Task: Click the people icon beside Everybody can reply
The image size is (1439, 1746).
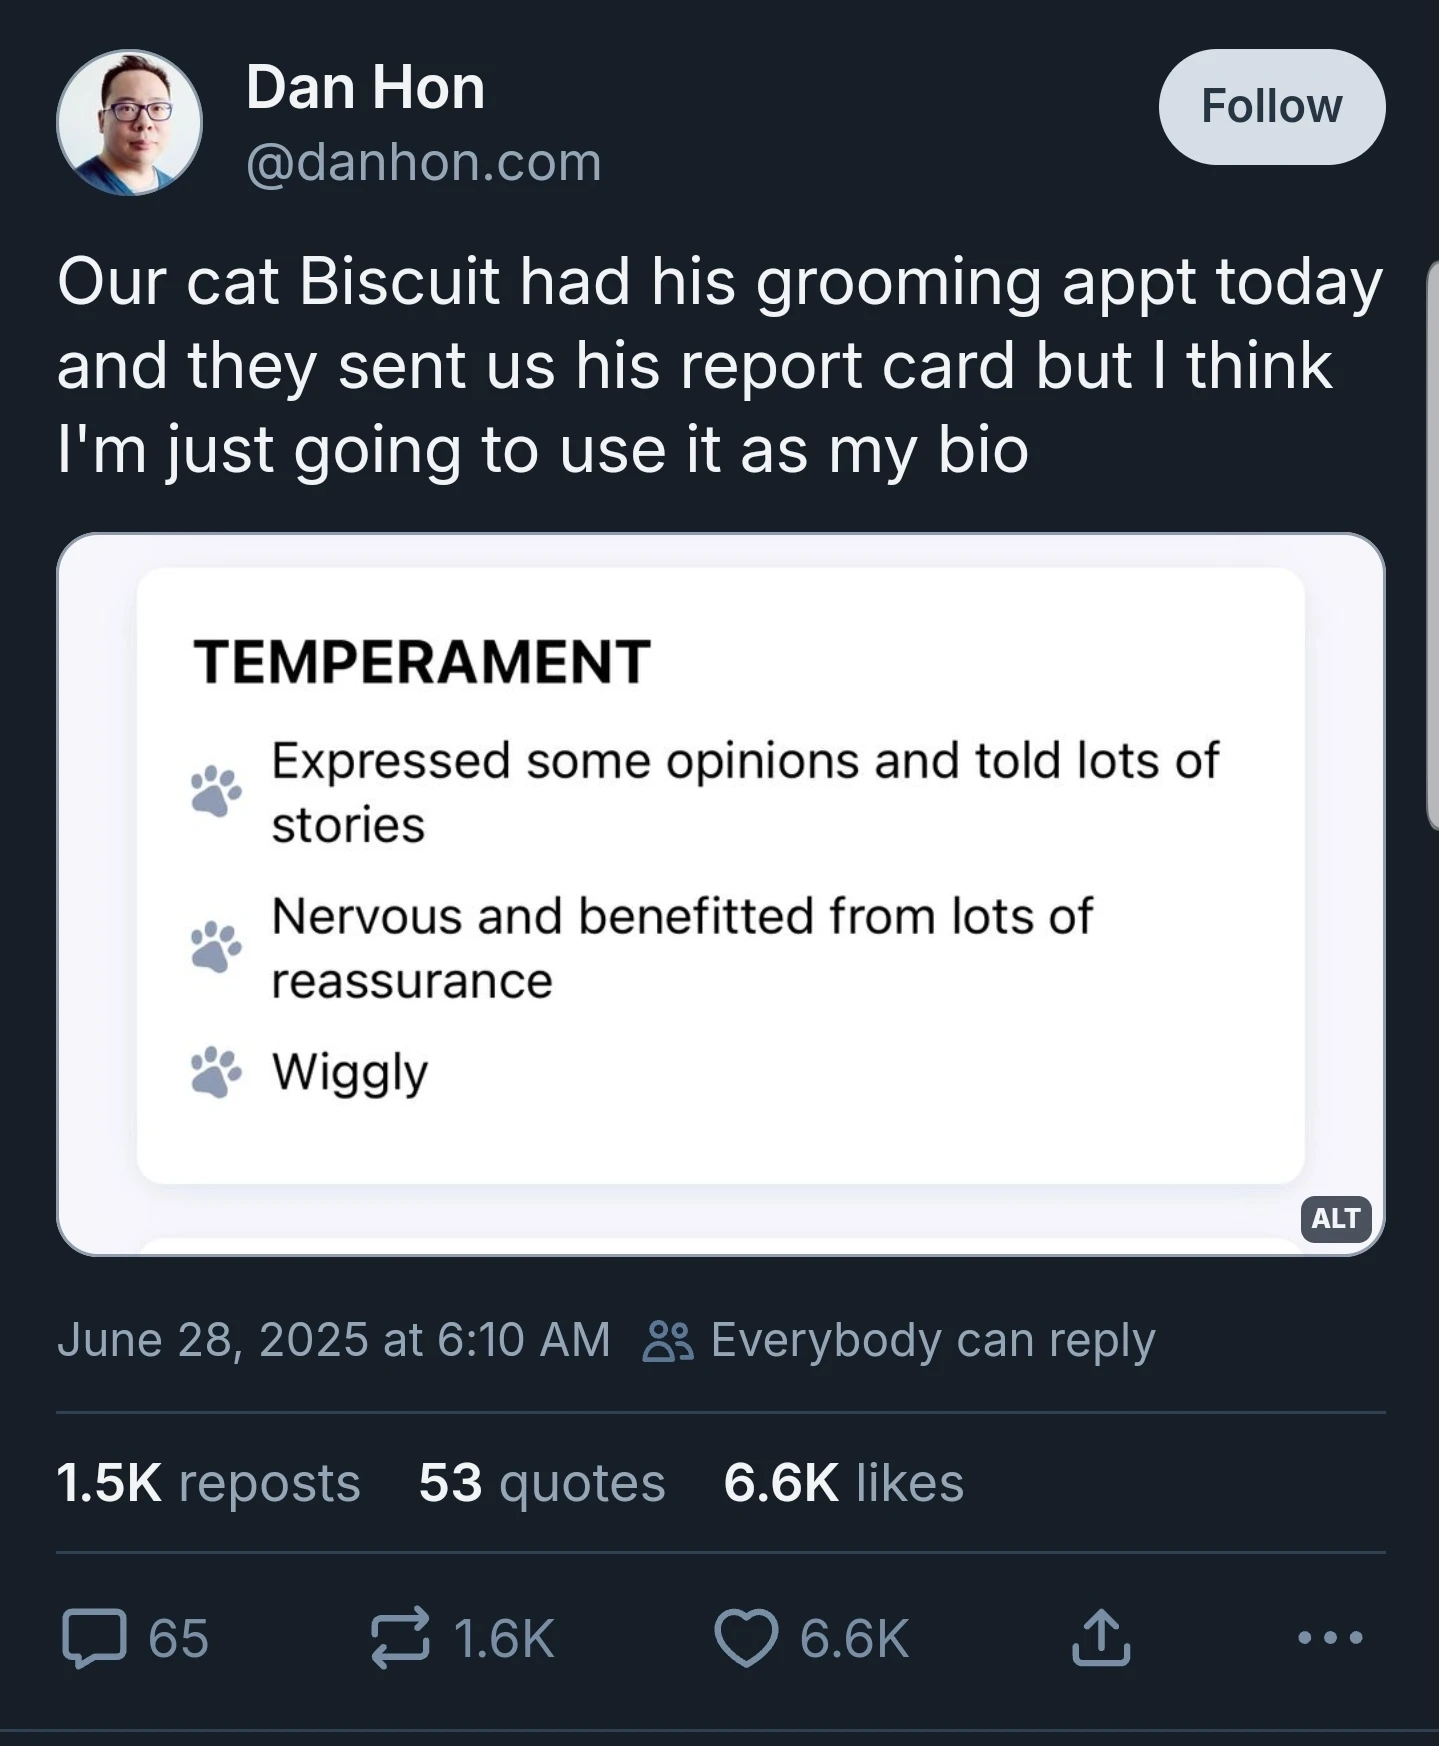Action: [x=668, y=1341]
